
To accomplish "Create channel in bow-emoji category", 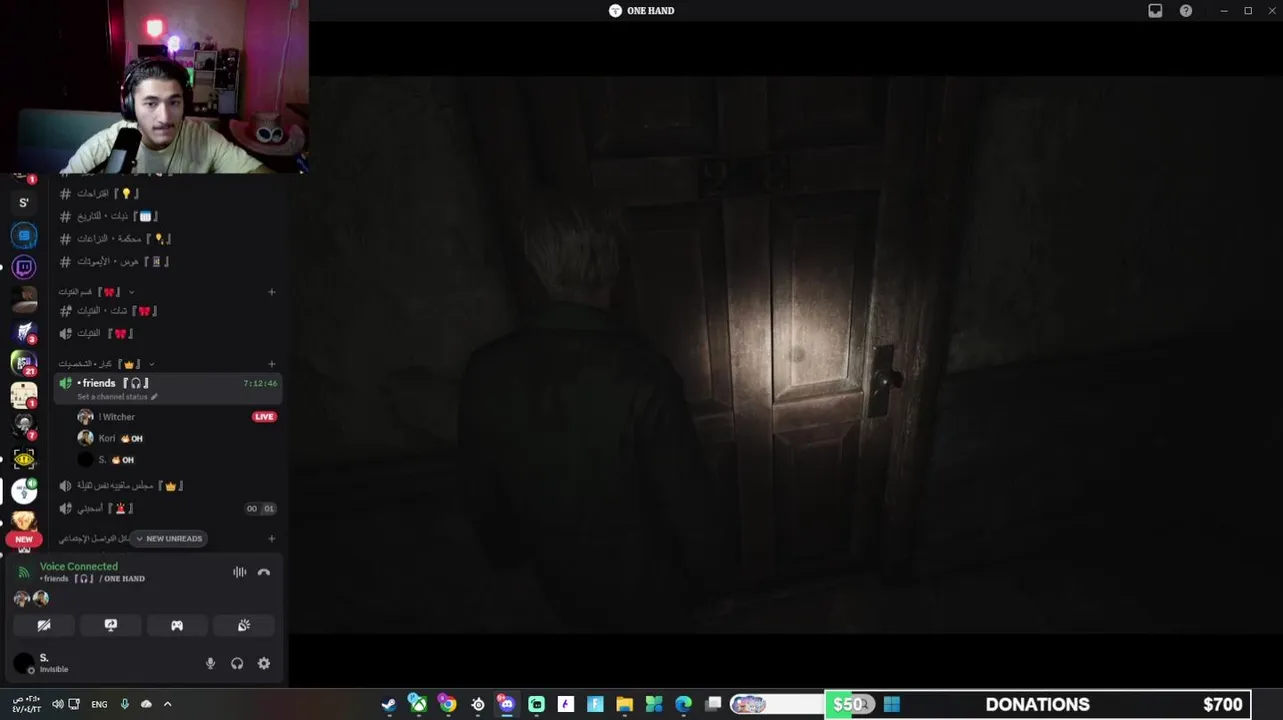I will click(272, 292).
